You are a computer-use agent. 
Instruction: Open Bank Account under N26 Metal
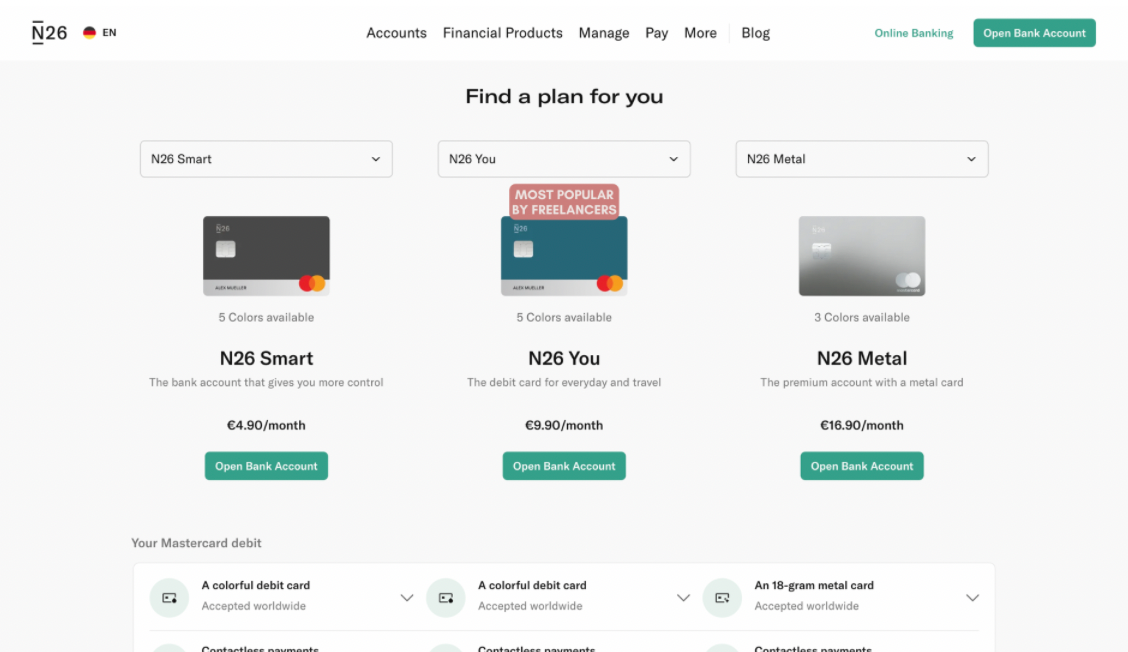tap(862, 466)
